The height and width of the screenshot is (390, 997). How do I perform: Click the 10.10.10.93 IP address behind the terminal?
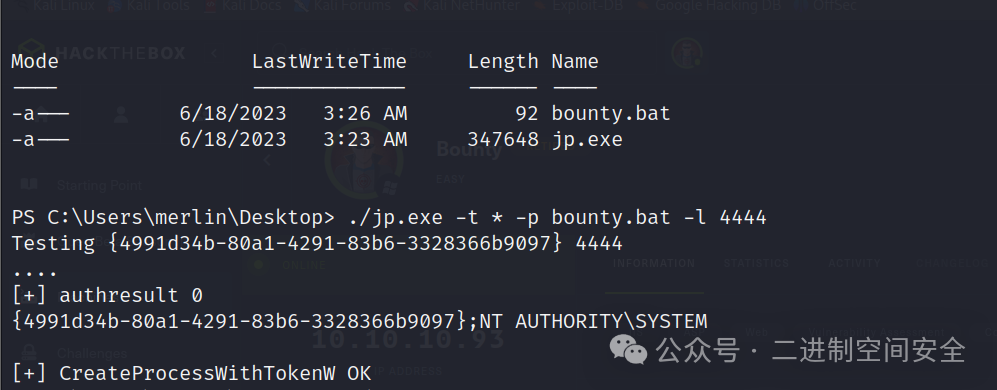408,340
